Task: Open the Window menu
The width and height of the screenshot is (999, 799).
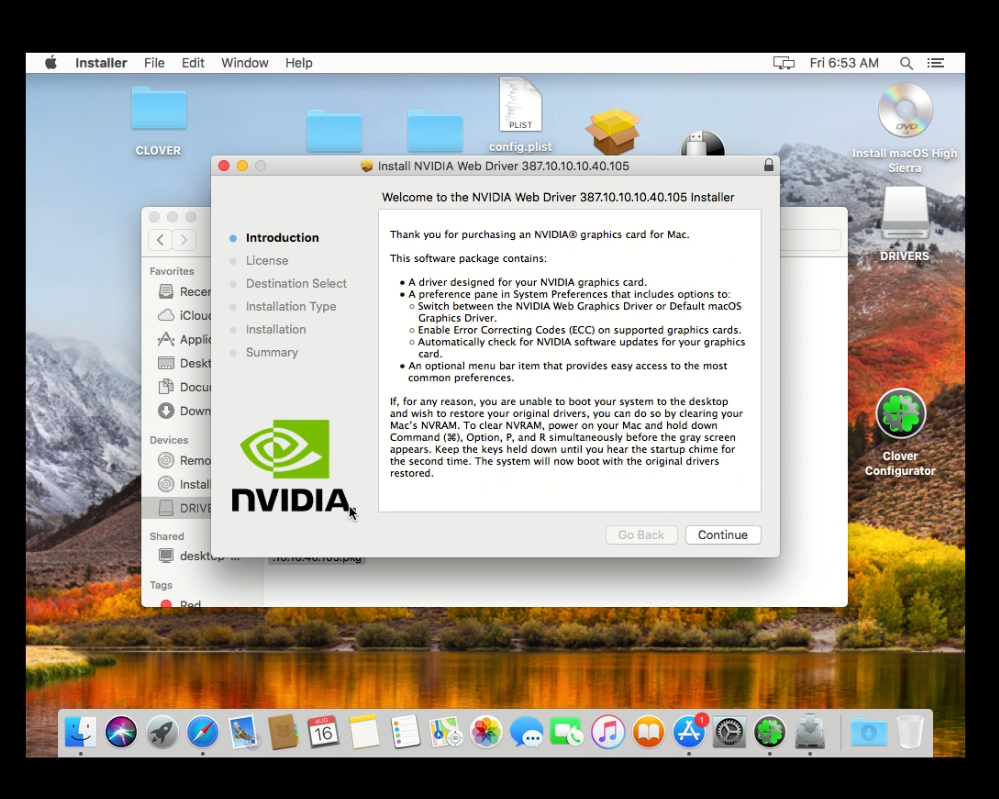Action: [245, 62]
